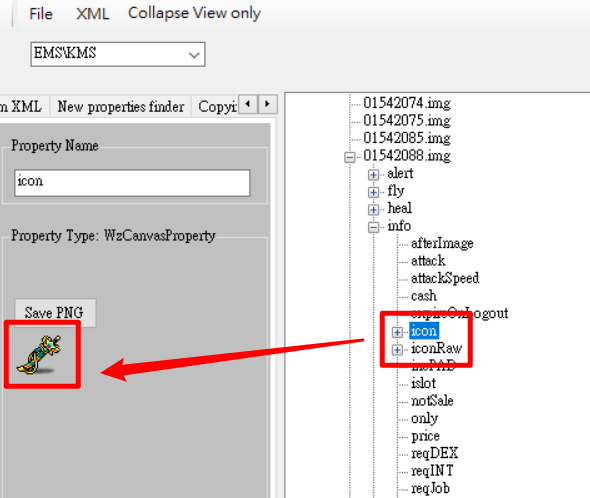Collapse the 01542088.img tree node
The height and width of the screenshot is (498, 590).
(350, 157)
